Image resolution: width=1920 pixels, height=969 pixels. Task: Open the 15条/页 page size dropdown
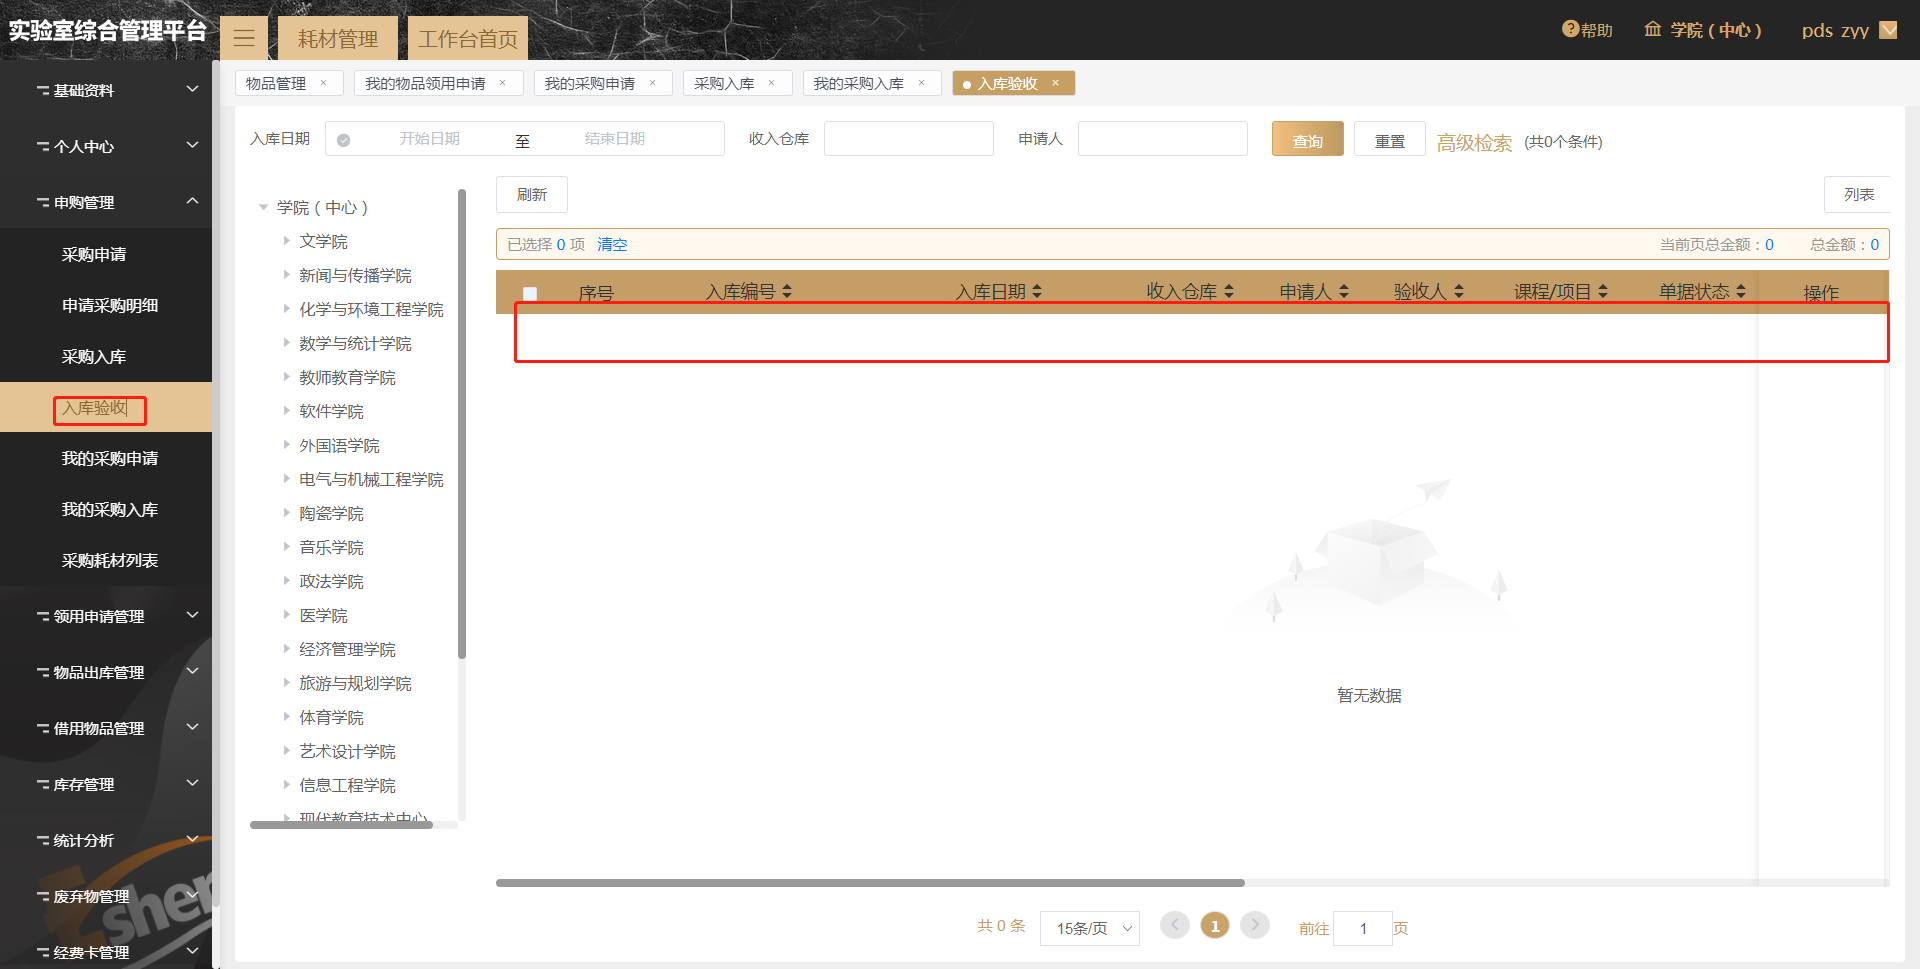[x=1089, y=928]
